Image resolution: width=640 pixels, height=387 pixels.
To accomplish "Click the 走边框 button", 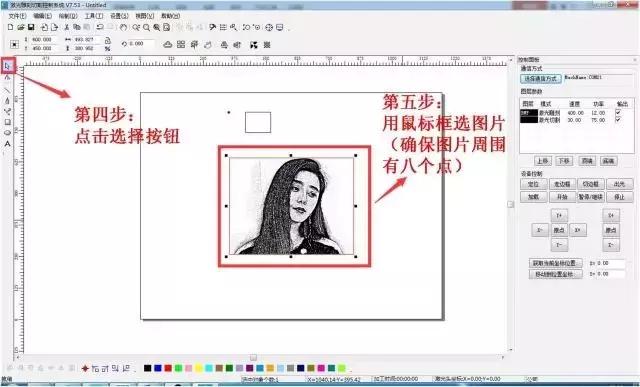I will [562, 185].
